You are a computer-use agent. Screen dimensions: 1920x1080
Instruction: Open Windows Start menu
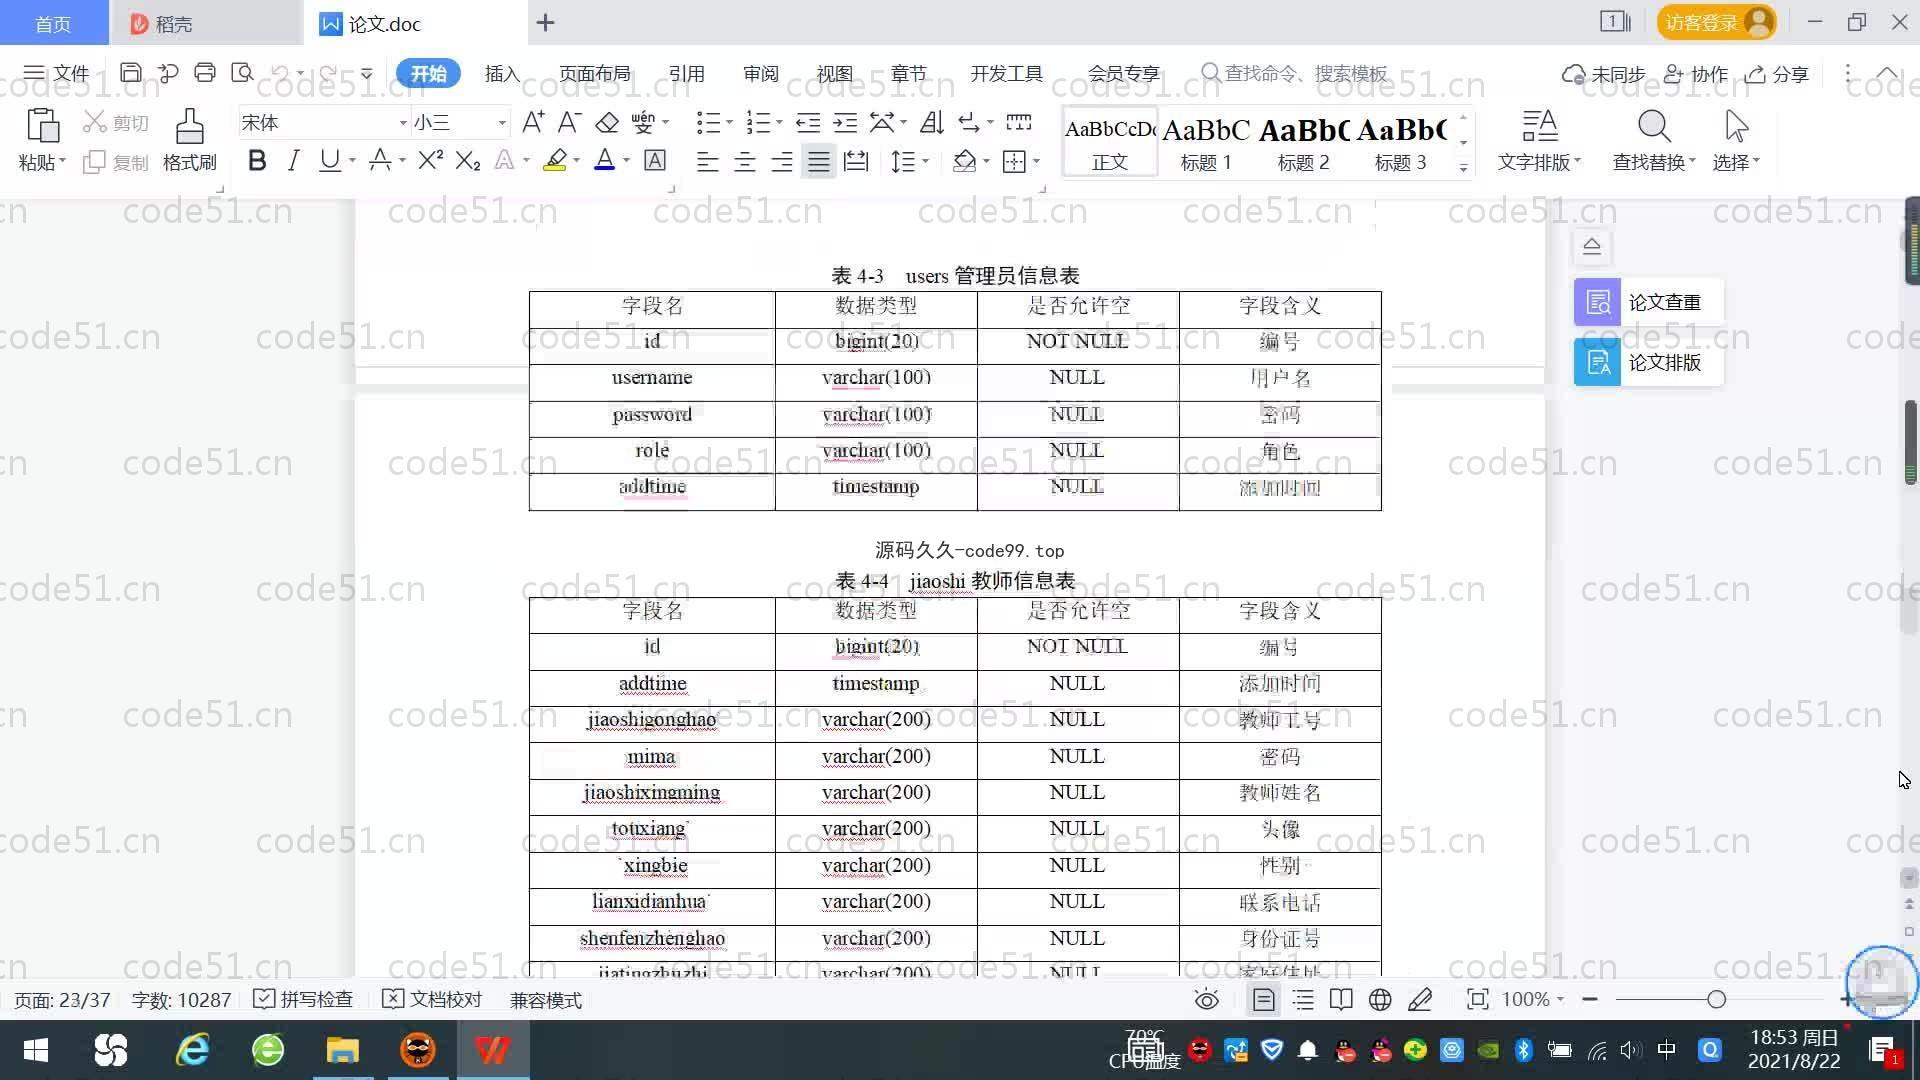point(36,1050)
